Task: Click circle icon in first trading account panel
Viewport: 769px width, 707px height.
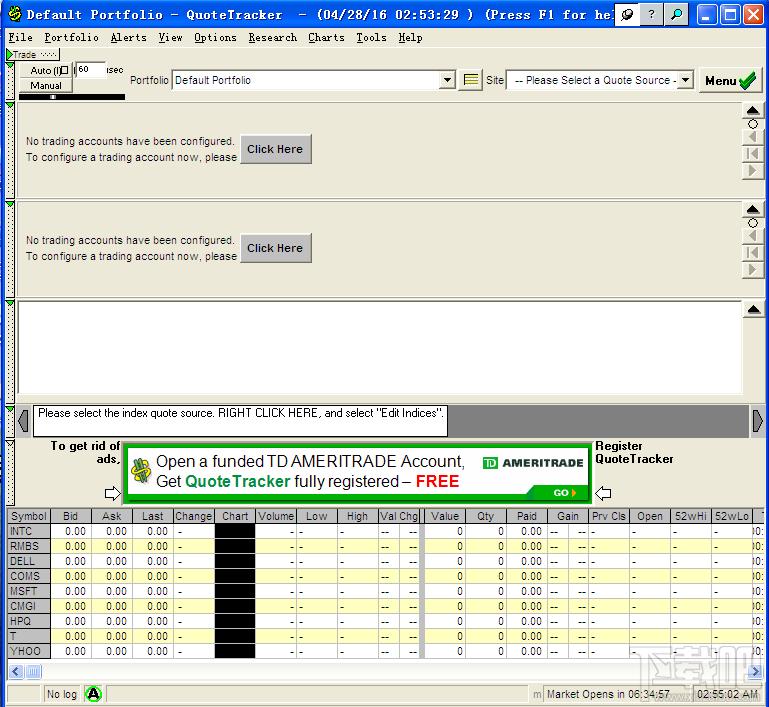Action: 753,124
